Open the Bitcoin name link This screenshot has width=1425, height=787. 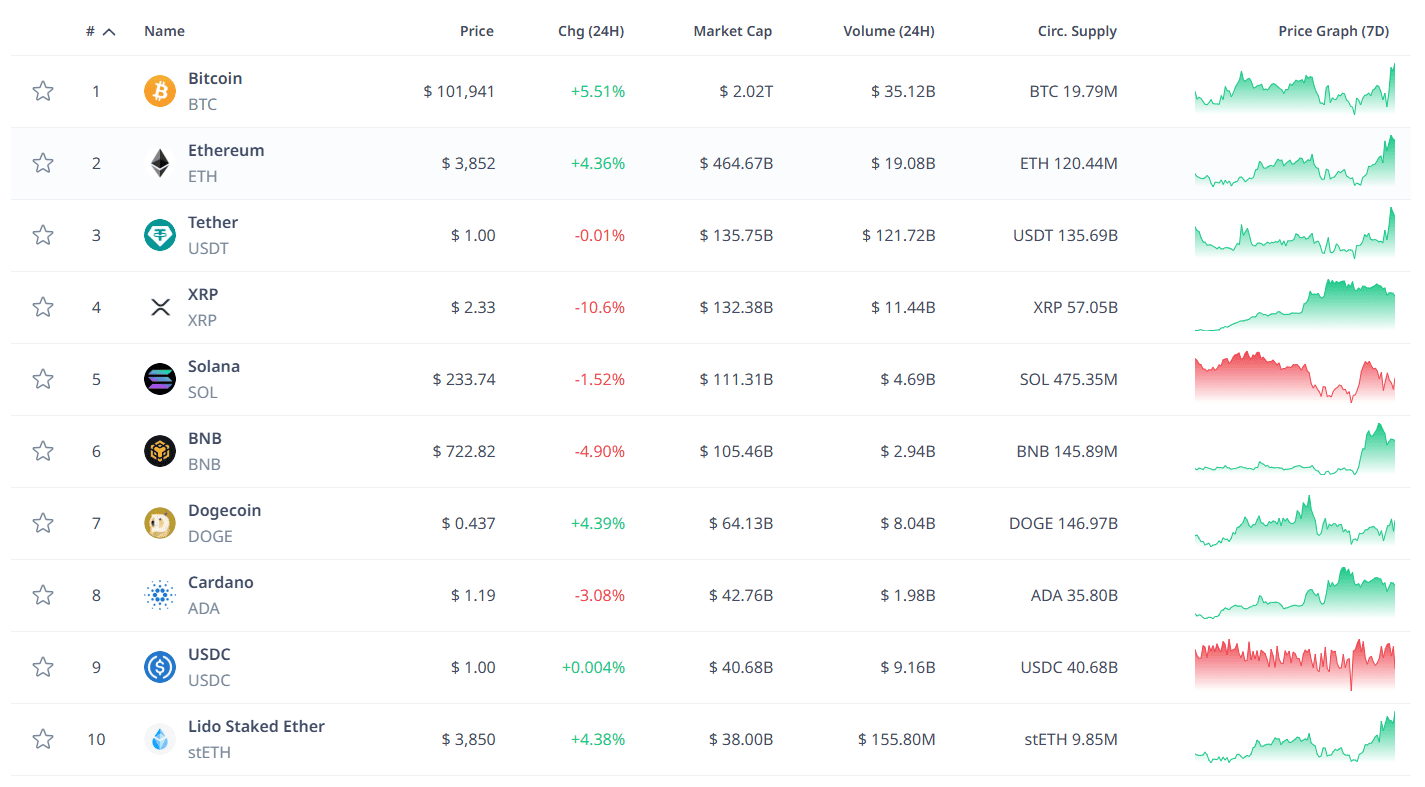click(x=215, y=78)
